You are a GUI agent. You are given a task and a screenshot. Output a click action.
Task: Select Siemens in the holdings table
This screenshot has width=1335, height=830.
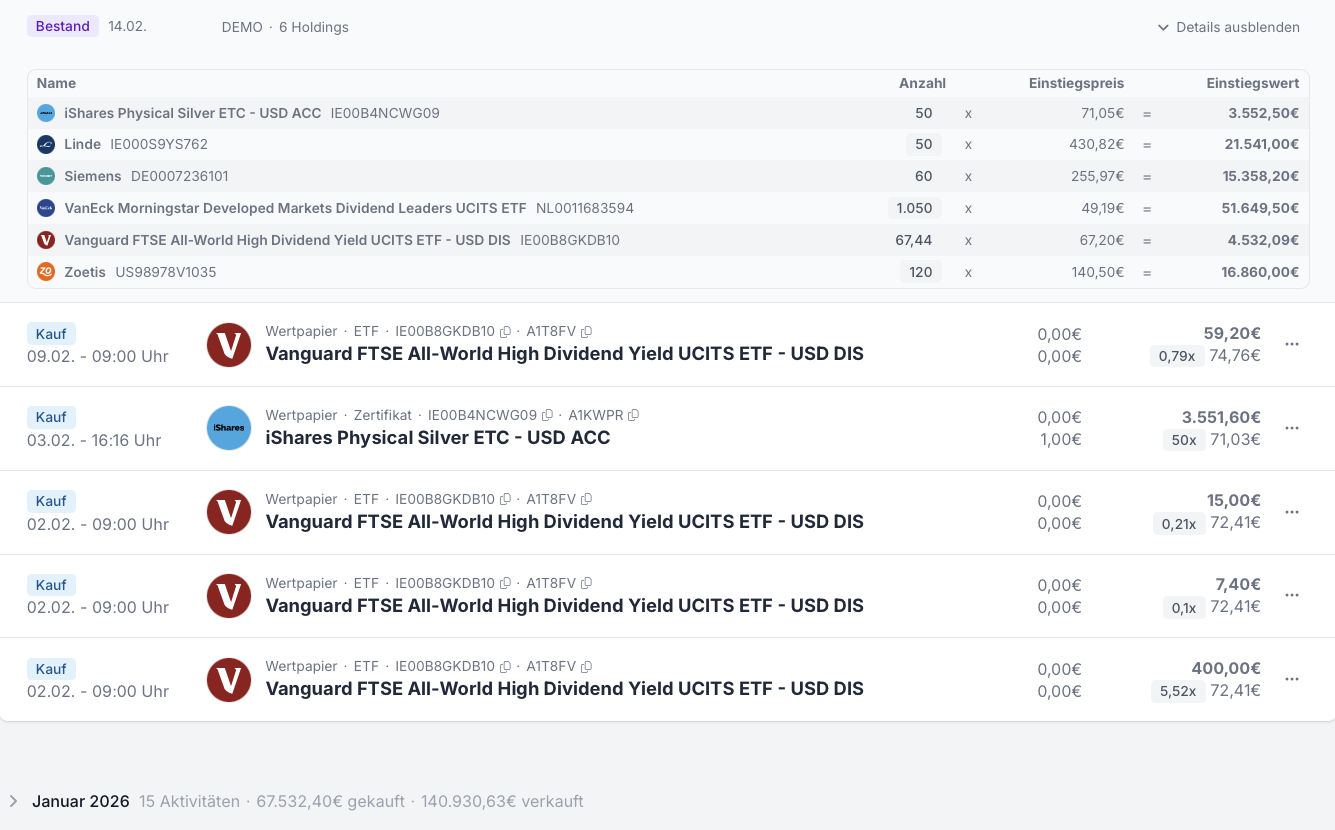tap(93, 176)
